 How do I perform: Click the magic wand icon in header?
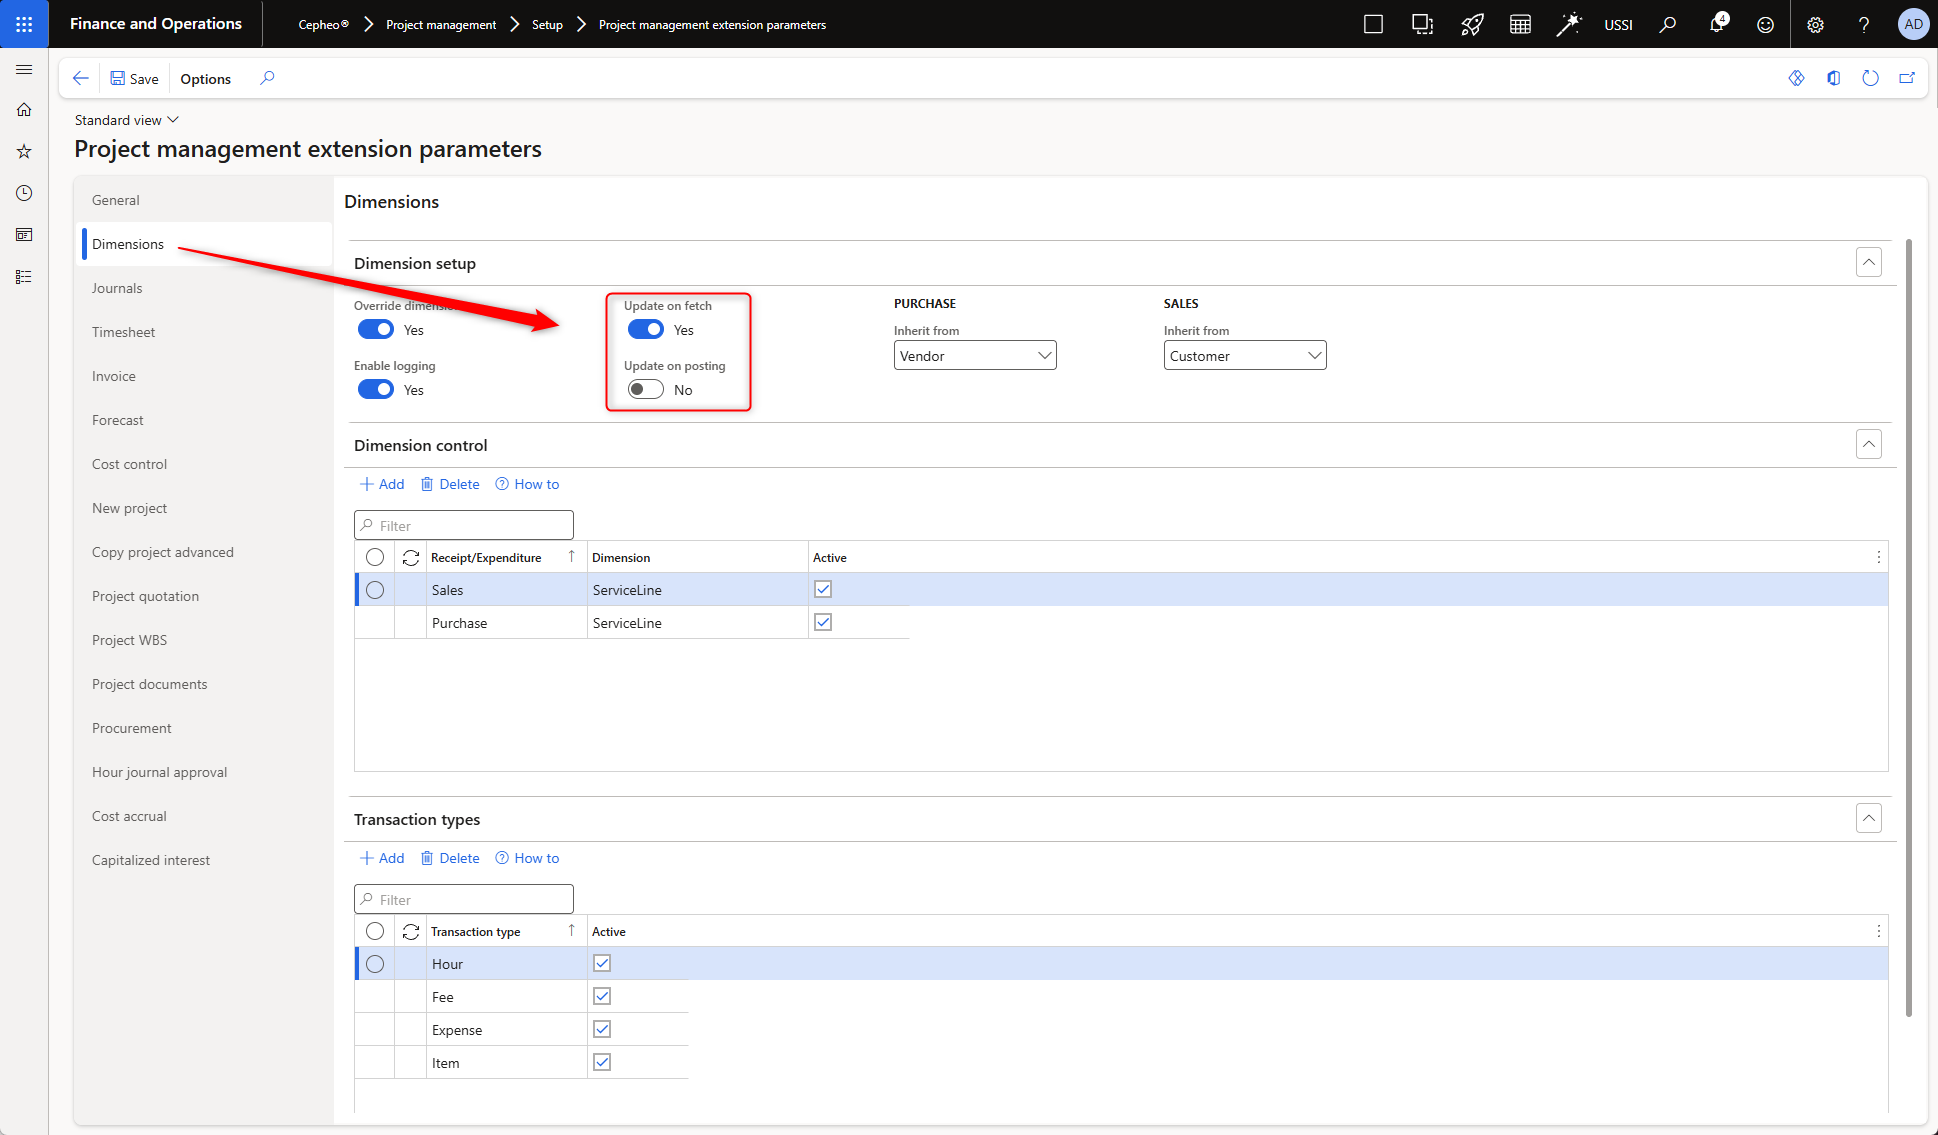tap(1568, 24)
